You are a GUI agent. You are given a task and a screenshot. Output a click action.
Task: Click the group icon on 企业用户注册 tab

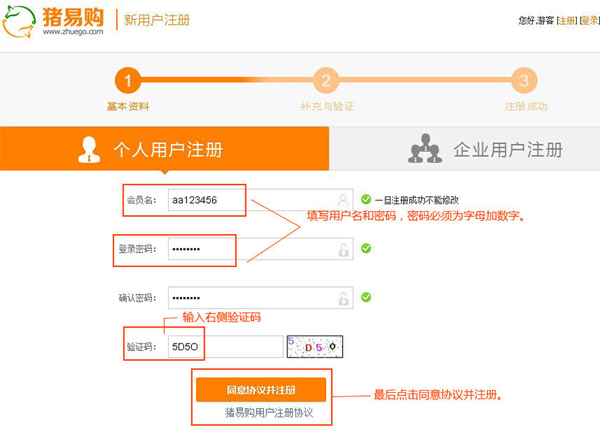(x=425, y=150)
